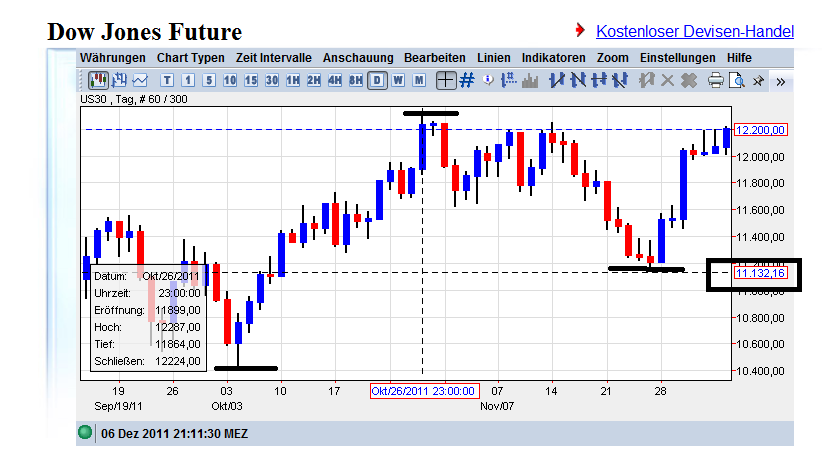Open the Linien menu

494,57
